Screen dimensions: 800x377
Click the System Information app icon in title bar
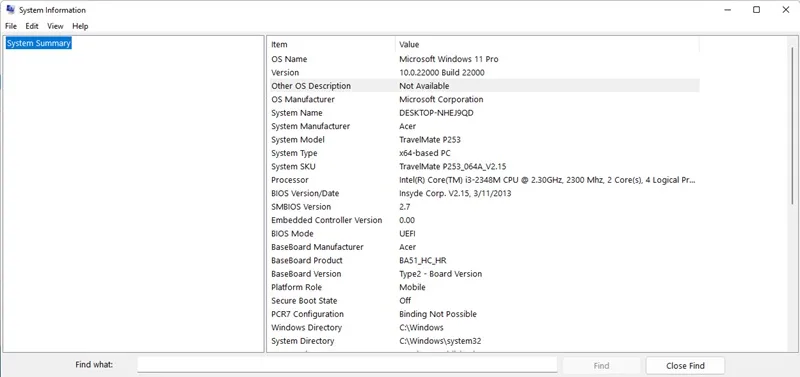click(x=10, y=10)
